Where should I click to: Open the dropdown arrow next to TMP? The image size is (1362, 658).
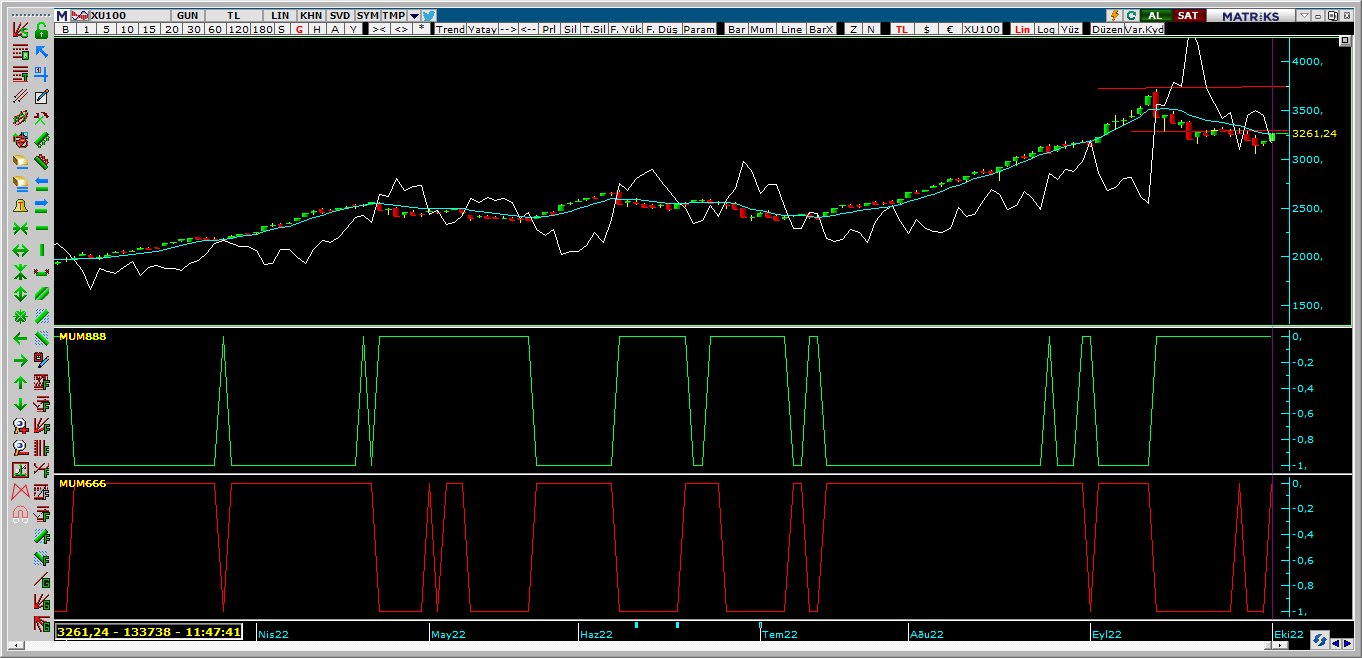click(414, 16)
